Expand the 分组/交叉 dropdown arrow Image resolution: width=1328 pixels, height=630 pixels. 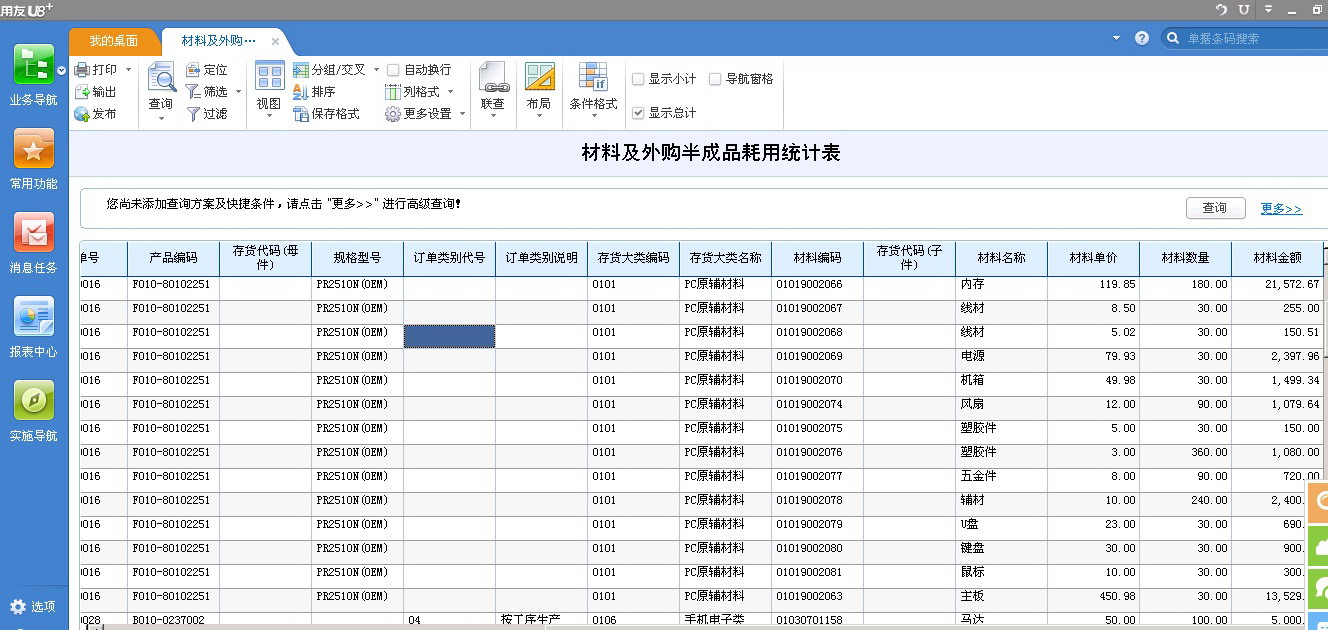(x=376, y=70)
